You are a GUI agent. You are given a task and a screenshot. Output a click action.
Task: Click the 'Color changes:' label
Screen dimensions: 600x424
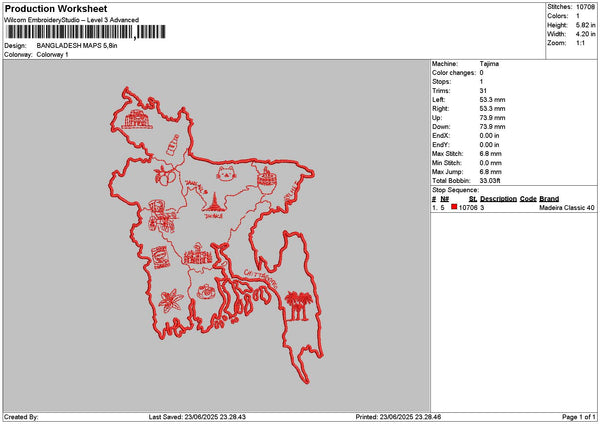454,73
